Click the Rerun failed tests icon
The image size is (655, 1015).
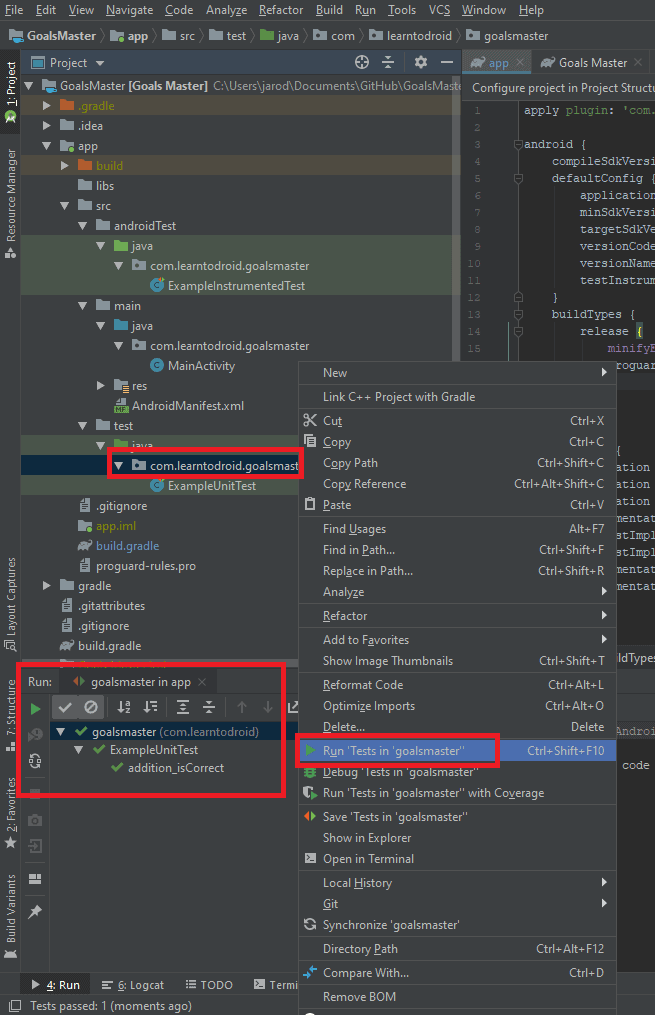(36, 735)
